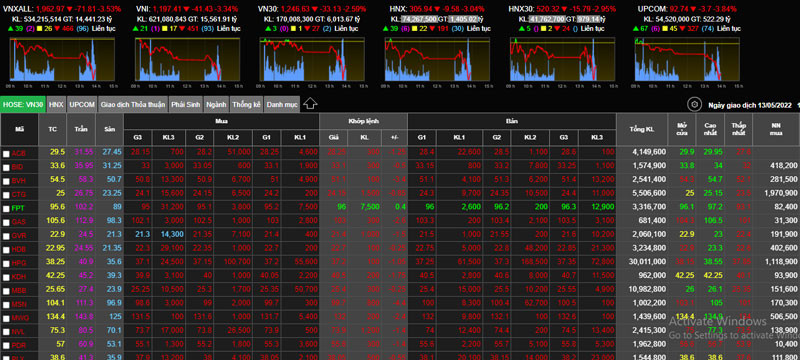Sort by the Mở cửa header

coord(682,130)
